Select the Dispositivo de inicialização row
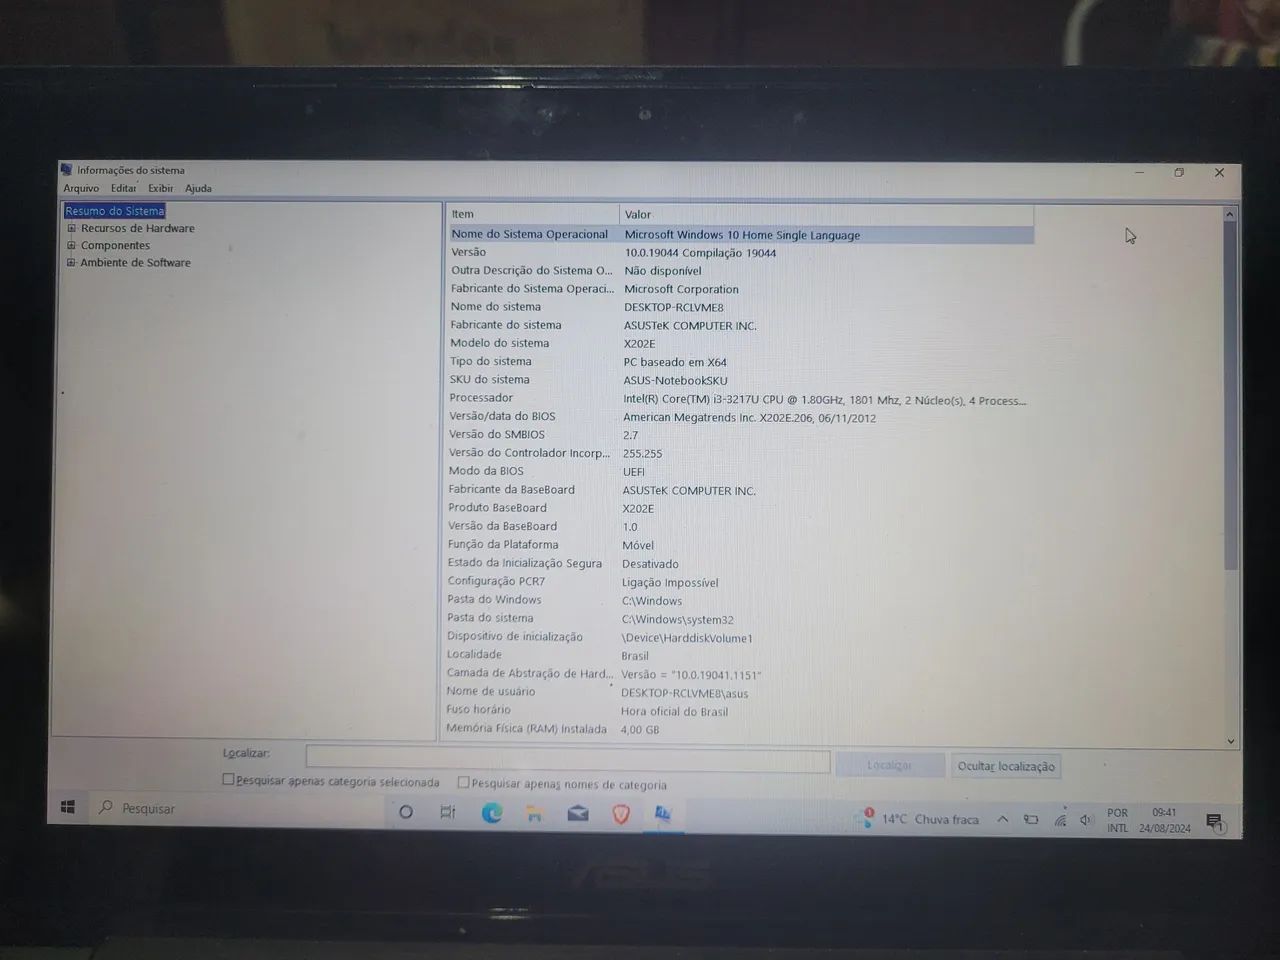 point(739,638)
